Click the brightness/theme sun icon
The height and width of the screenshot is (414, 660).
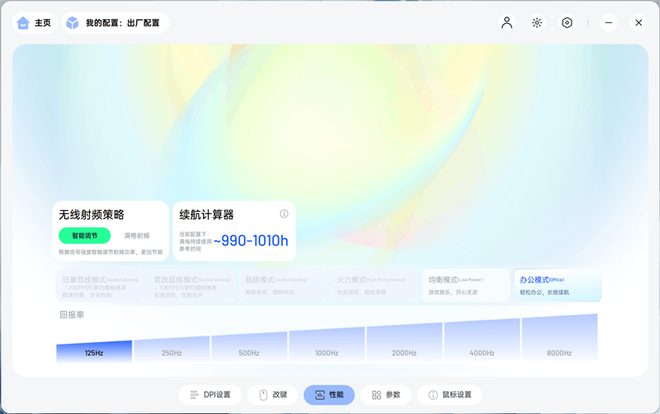[x=537, y=23]
